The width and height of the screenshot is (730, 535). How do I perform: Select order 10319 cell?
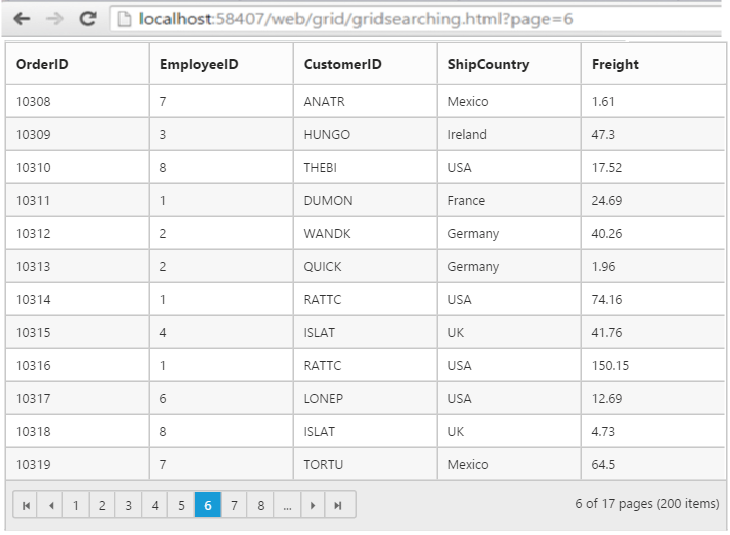[x=77, y=464]
